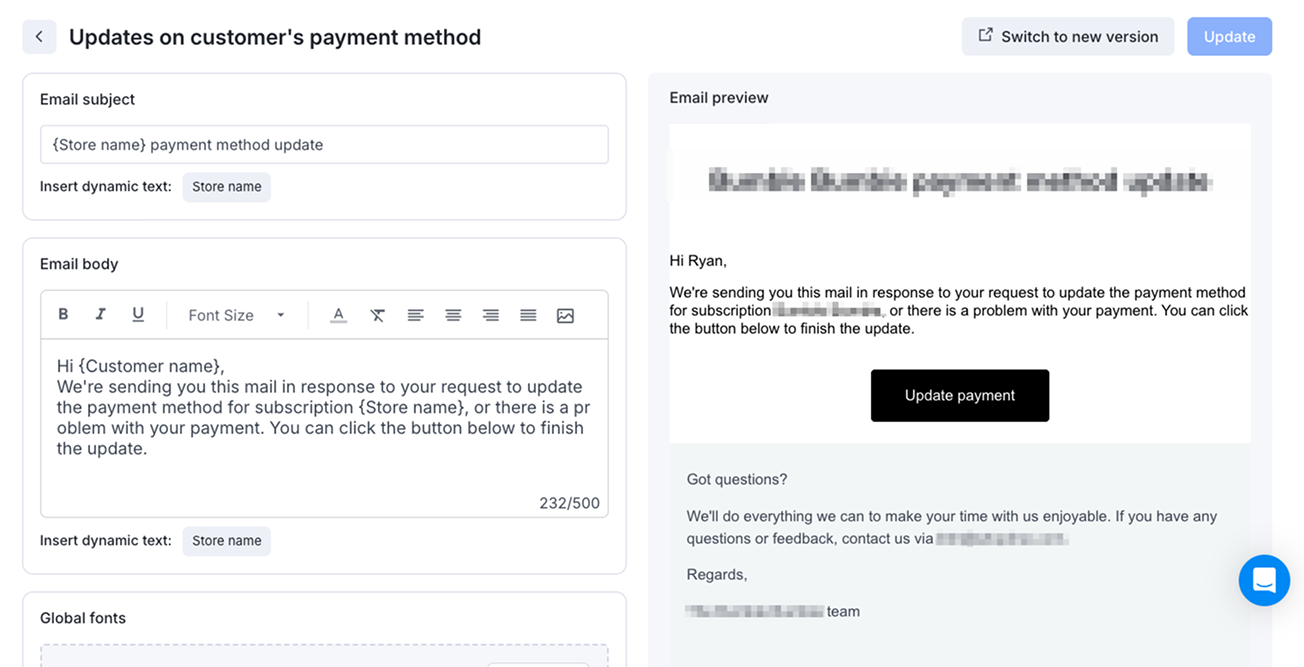Screen dimensions: 1304x667
Task: Click Switch to new version button
Action: (1068, 37)
